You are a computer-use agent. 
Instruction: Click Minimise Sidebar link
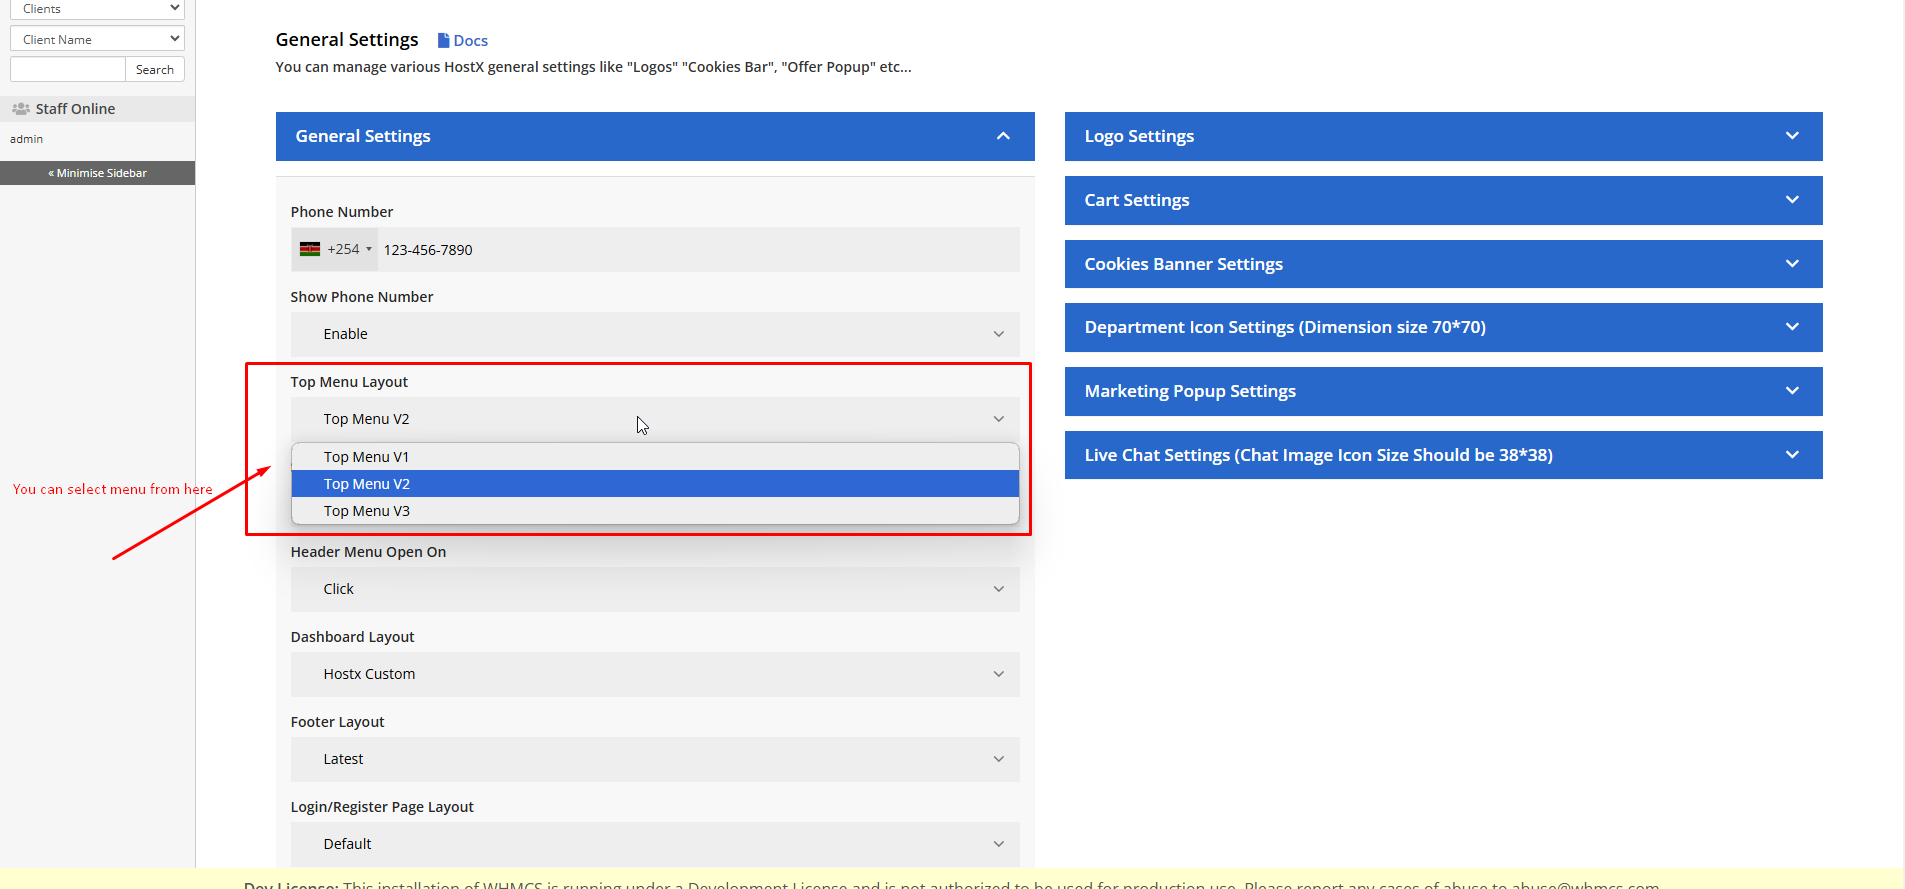98,173
